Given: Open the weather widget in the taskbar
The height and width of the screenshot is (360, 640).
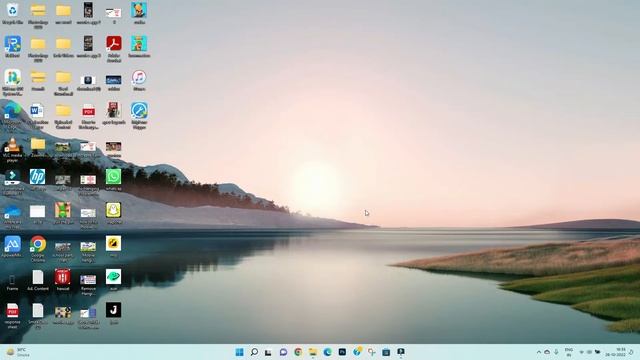Looking at the screenshot, I should (x=18, y=352).
